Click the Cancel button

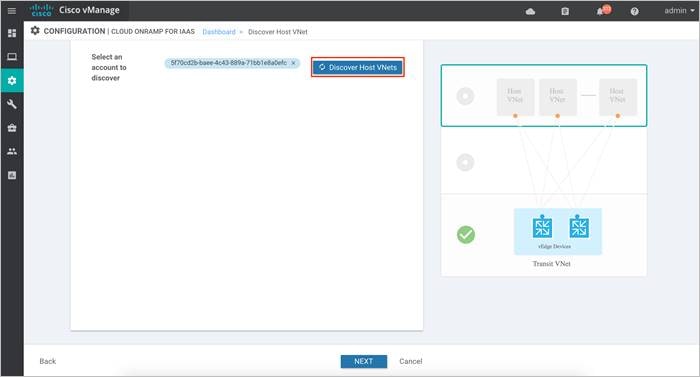point(411,361)
